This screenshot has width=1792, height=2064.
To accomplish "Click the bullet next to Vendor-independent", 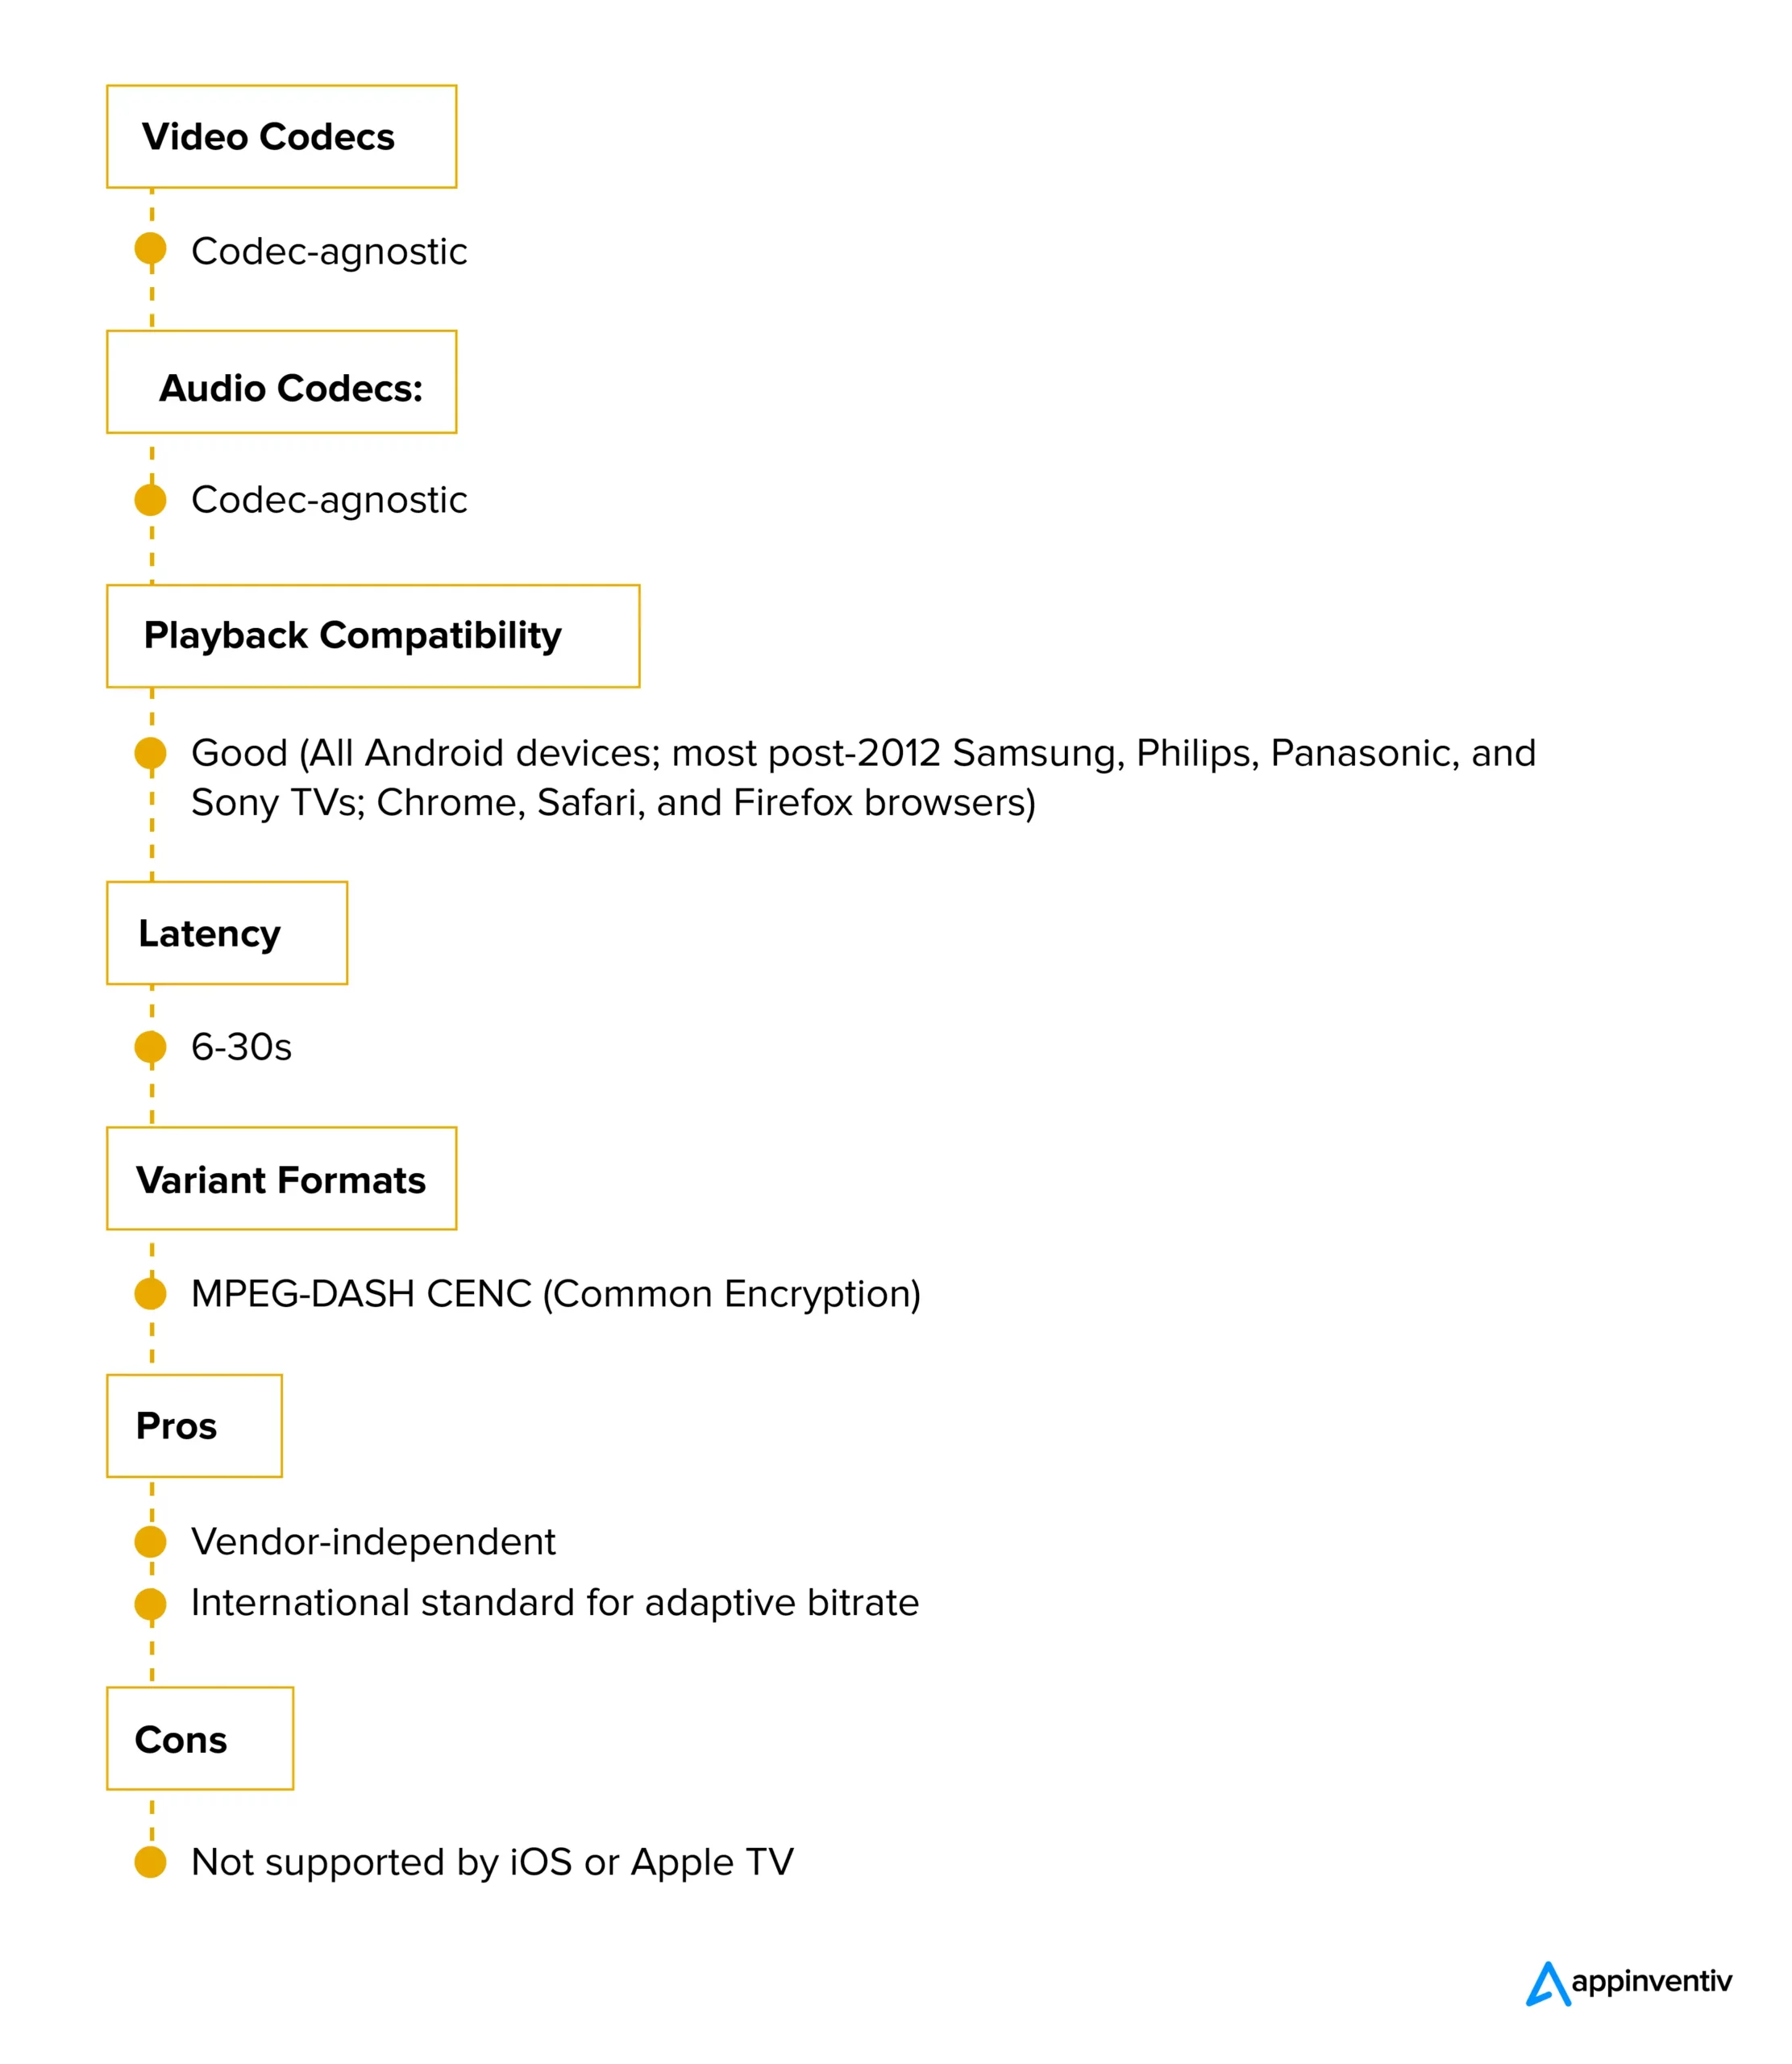I will point(150,1541).
